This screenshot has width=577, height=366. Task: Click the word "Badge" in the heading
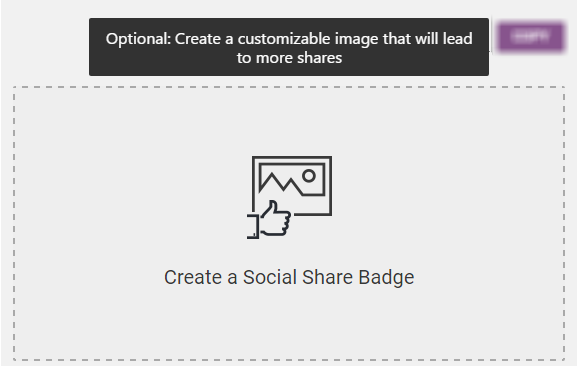pyautogui.click(x=386, y=277)
